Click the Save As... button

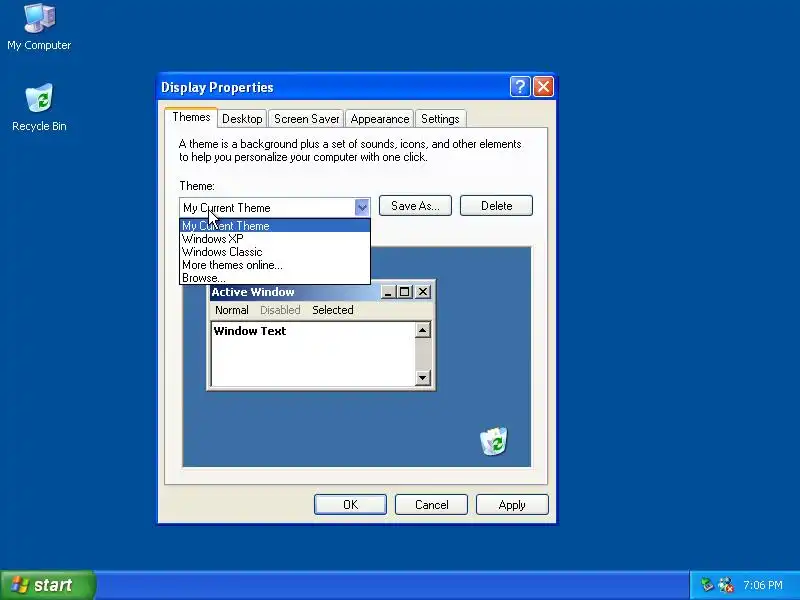[x=415, y=206]
